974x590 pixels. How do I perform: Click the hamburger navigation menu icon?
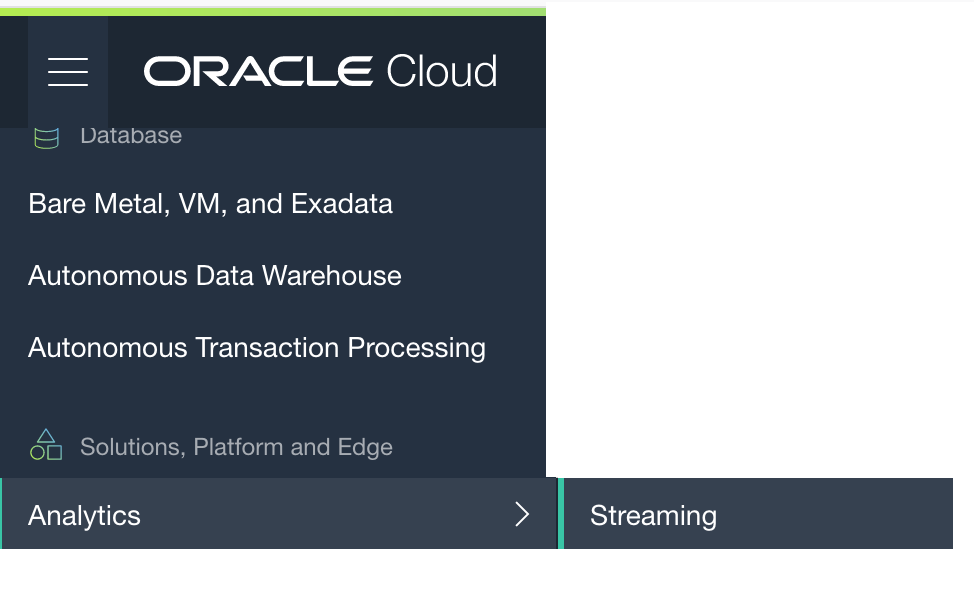(68, 72)
